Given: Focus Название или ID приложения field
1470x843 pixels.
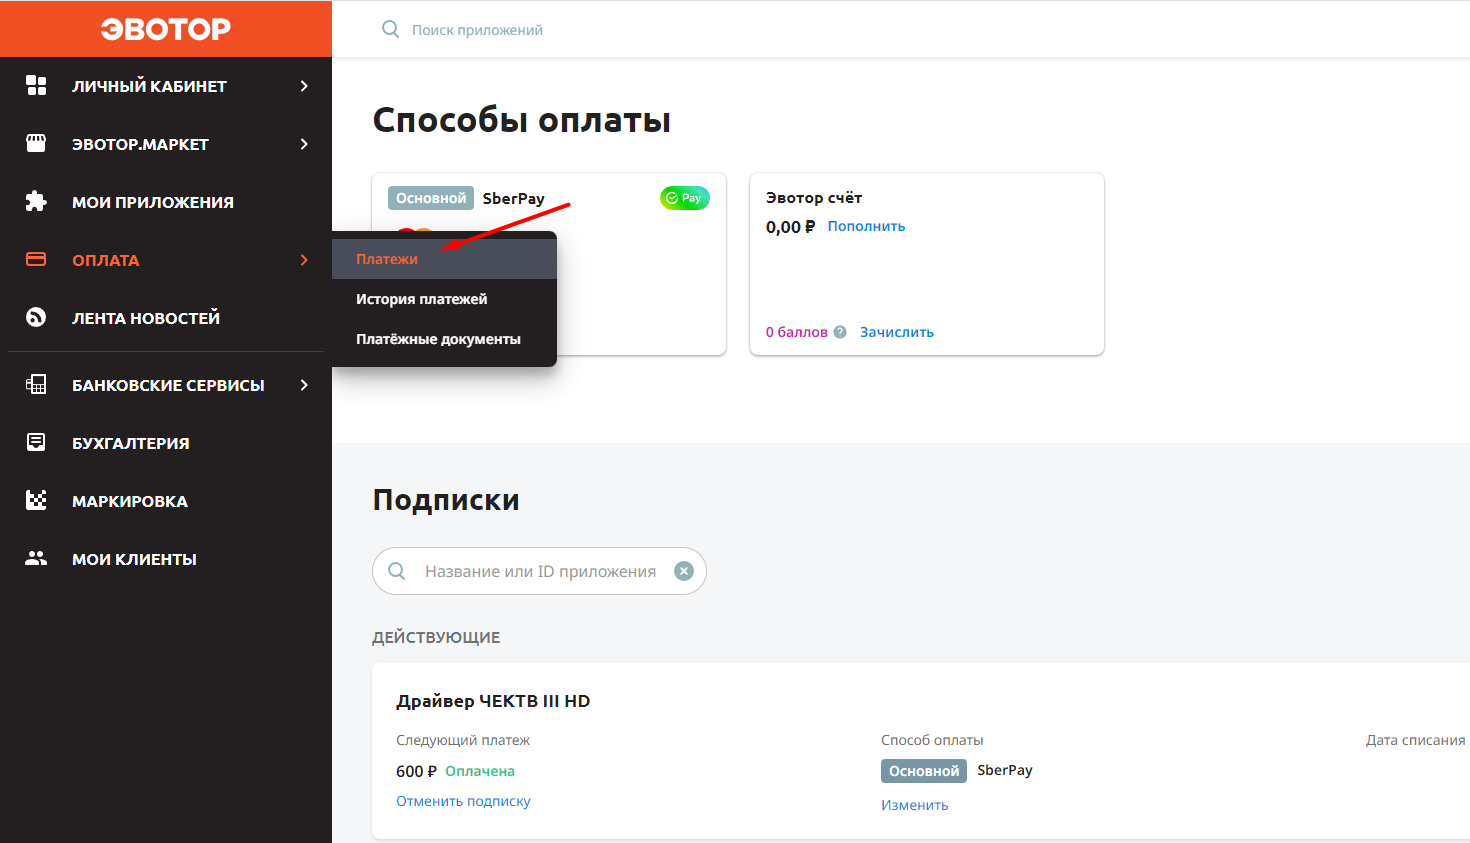Looking at the screenshot, I should [x=540, y=571].
